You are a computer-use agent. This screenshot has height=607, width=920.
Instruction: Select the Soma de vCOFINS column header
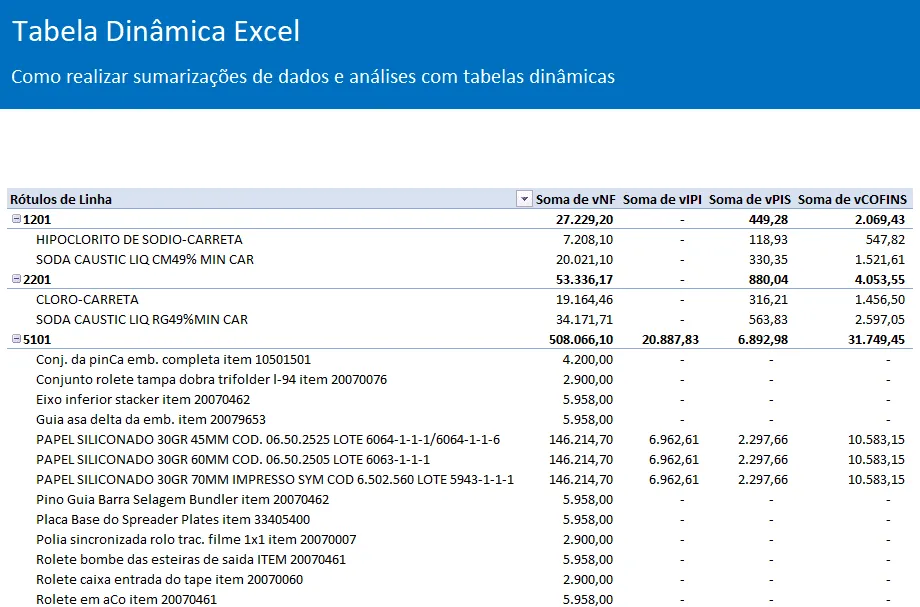point(852,199)
